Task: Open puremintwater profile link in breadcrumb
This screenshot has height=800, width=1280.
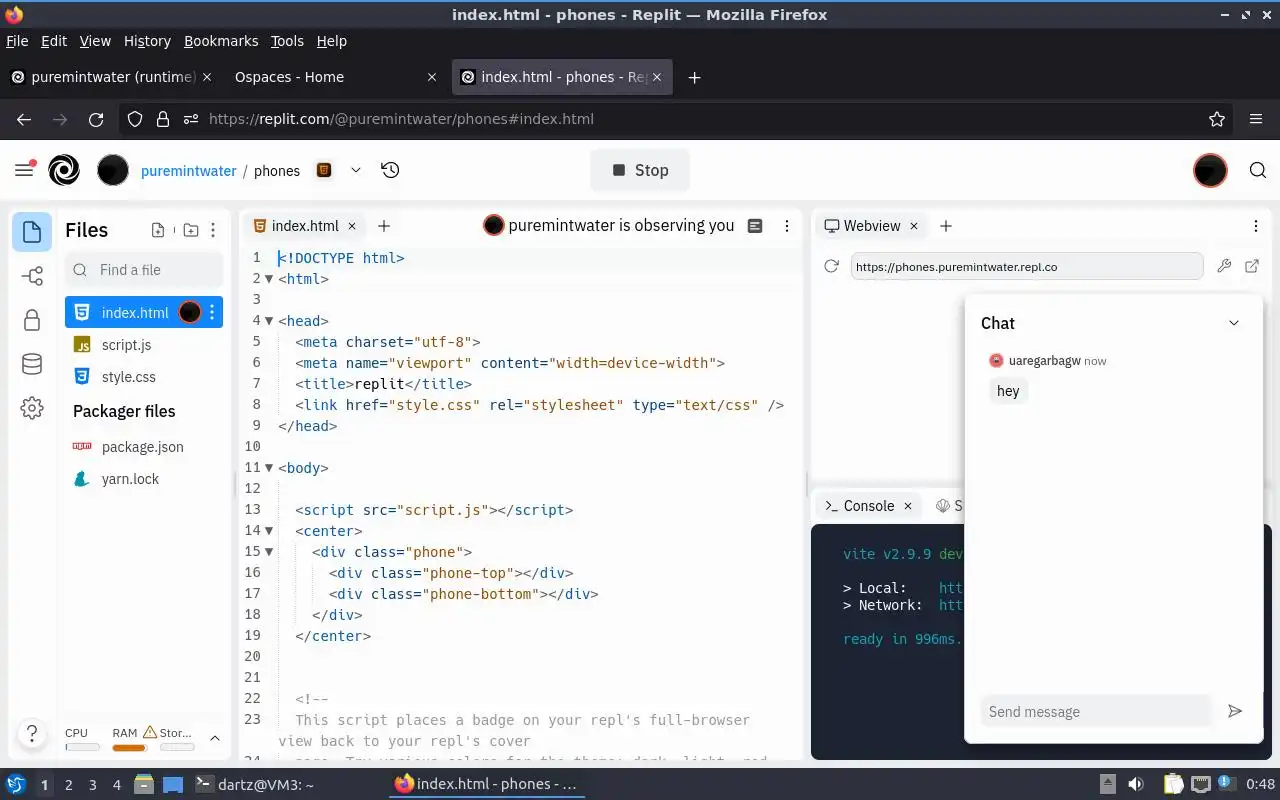Action: tap(189, 171)
